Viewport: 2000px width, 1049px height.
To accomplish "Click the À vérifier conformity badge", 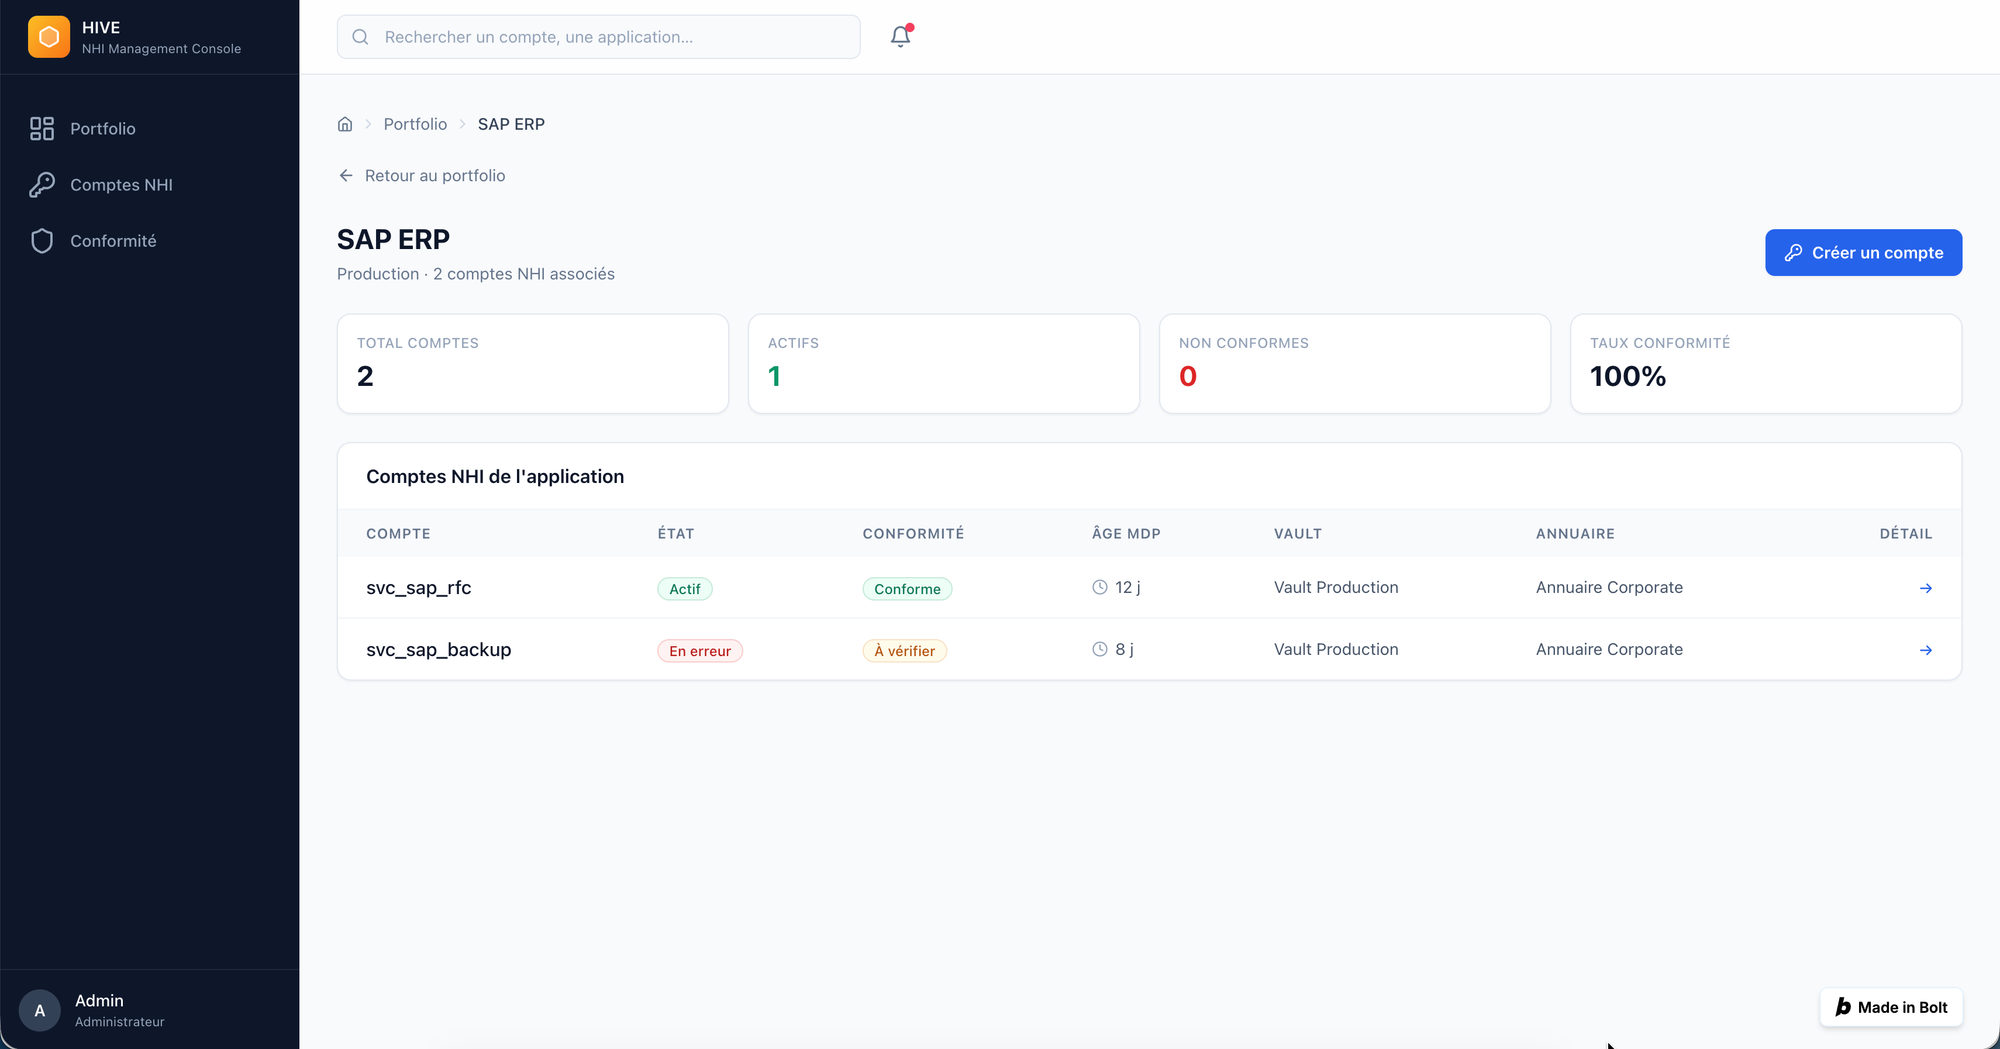I will (905, 651).
